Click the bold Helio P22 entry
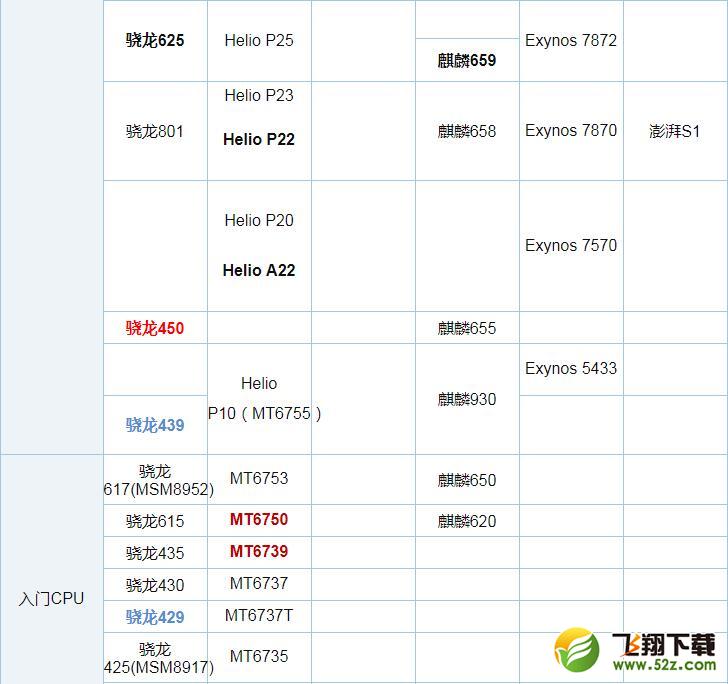This screenshot has height=684, width=728. click(x=259, y=139)
